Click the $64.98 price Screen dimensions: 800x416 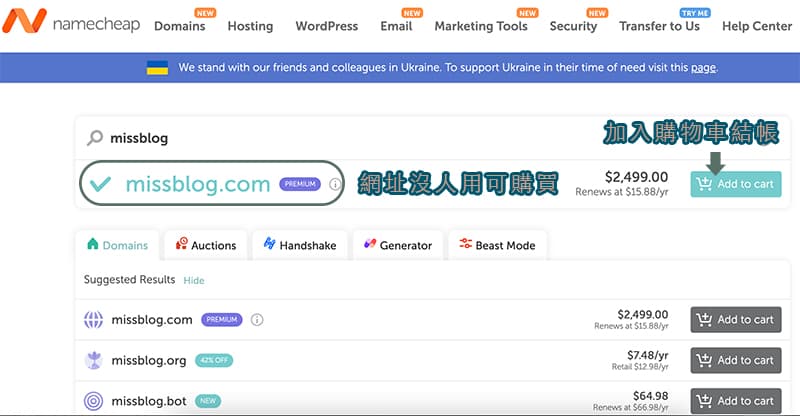[651, 396]
